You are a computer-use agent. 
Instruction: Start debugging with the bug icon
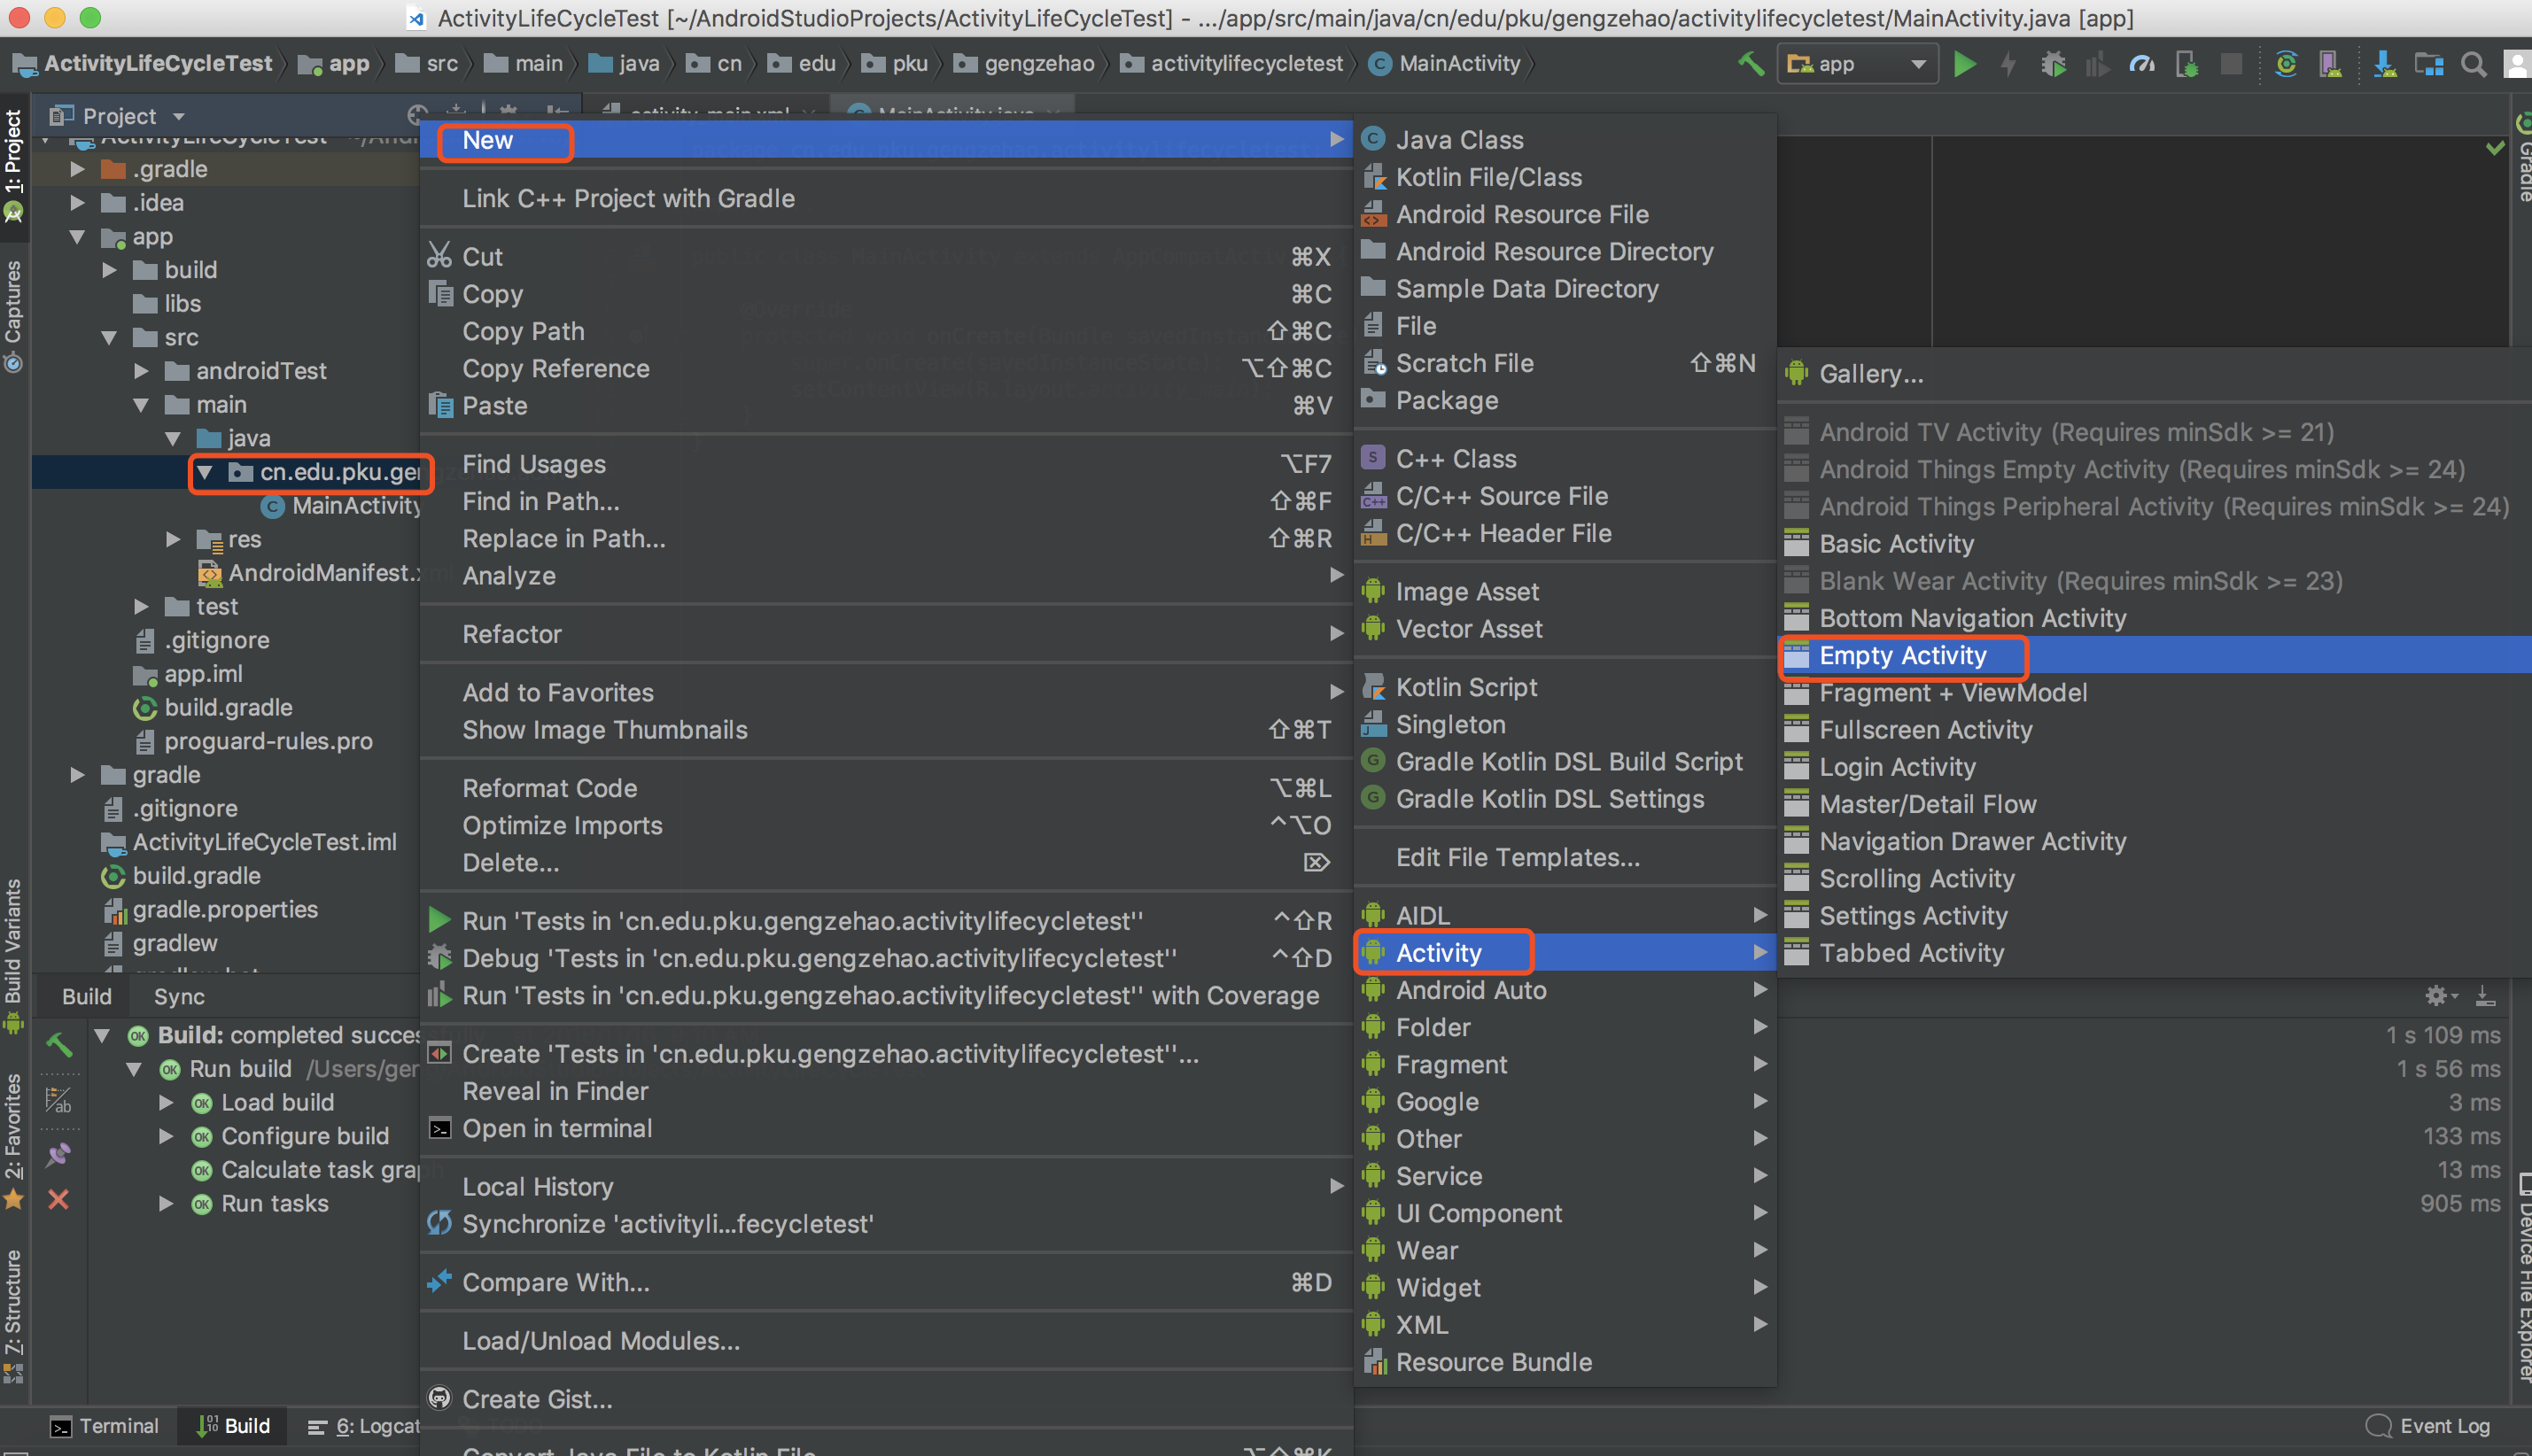[x=2053, y=64]
